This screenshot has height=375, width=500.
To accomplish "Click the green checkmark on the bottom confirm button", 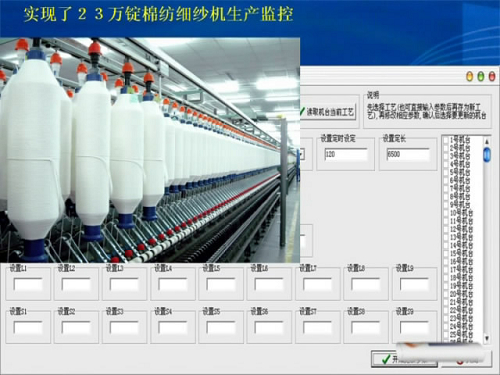I will (386, 359).
